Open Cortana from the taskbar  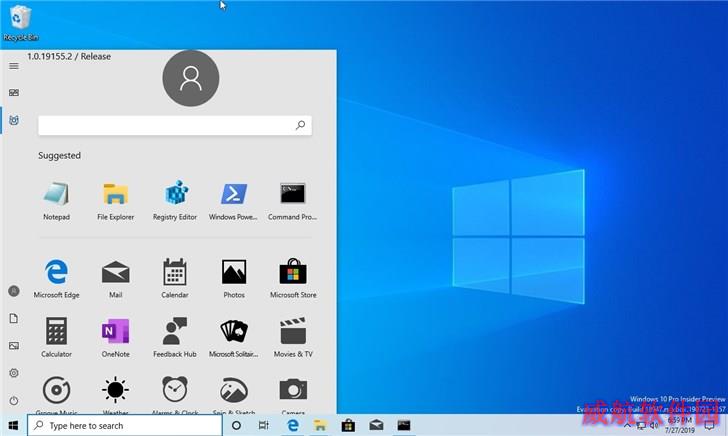(236, 425)
